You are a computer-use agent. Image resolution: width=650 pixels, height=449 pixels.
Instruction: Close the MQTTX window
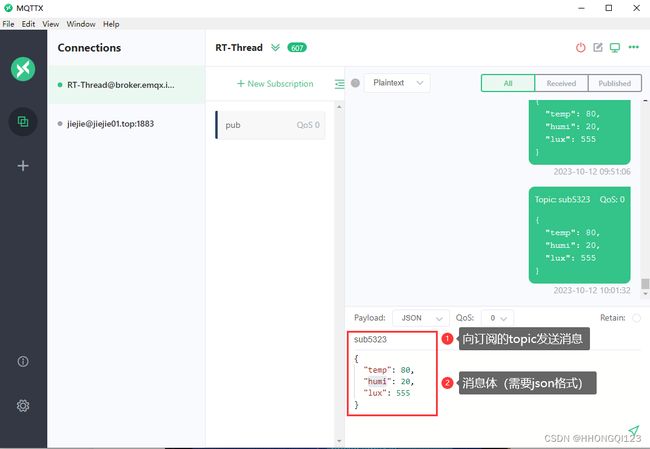coord(636,8)
